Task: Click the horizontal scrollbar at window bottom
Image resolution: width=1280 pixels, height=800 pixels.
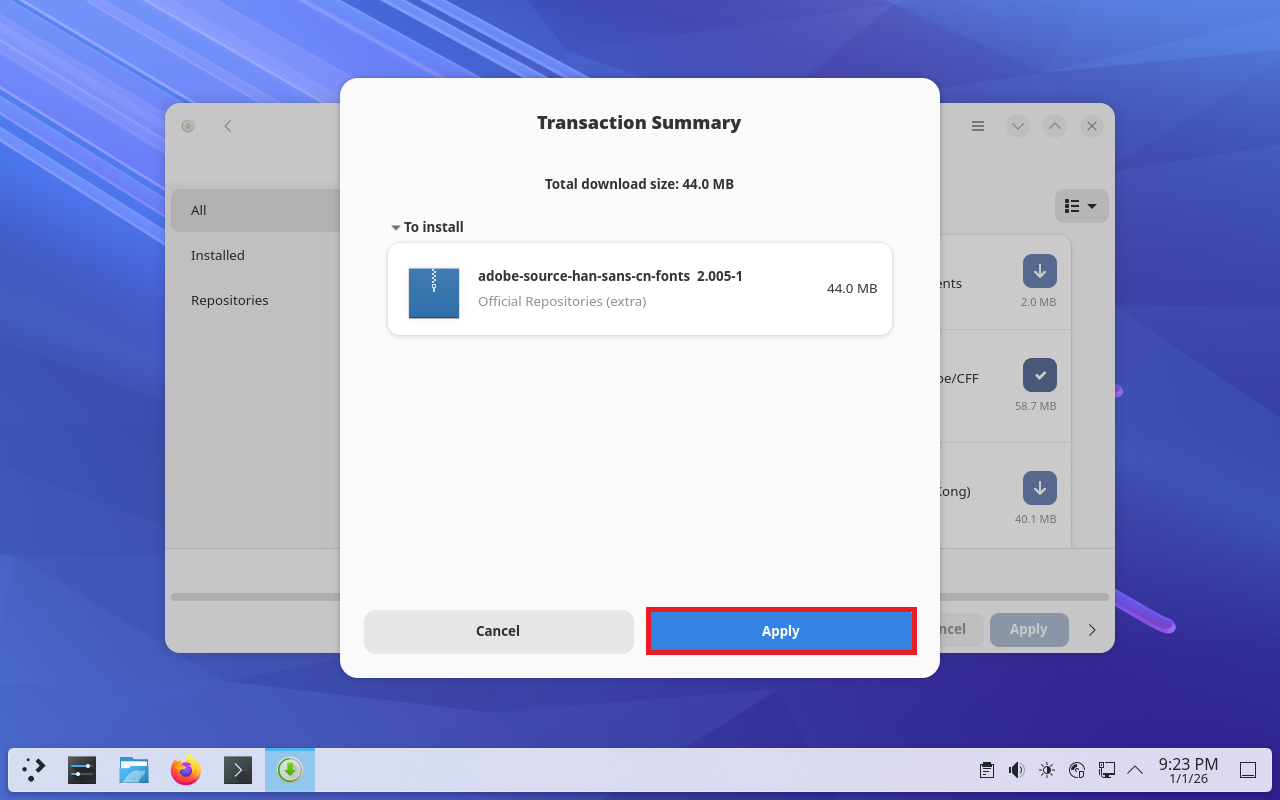Action: pos(255,597)
